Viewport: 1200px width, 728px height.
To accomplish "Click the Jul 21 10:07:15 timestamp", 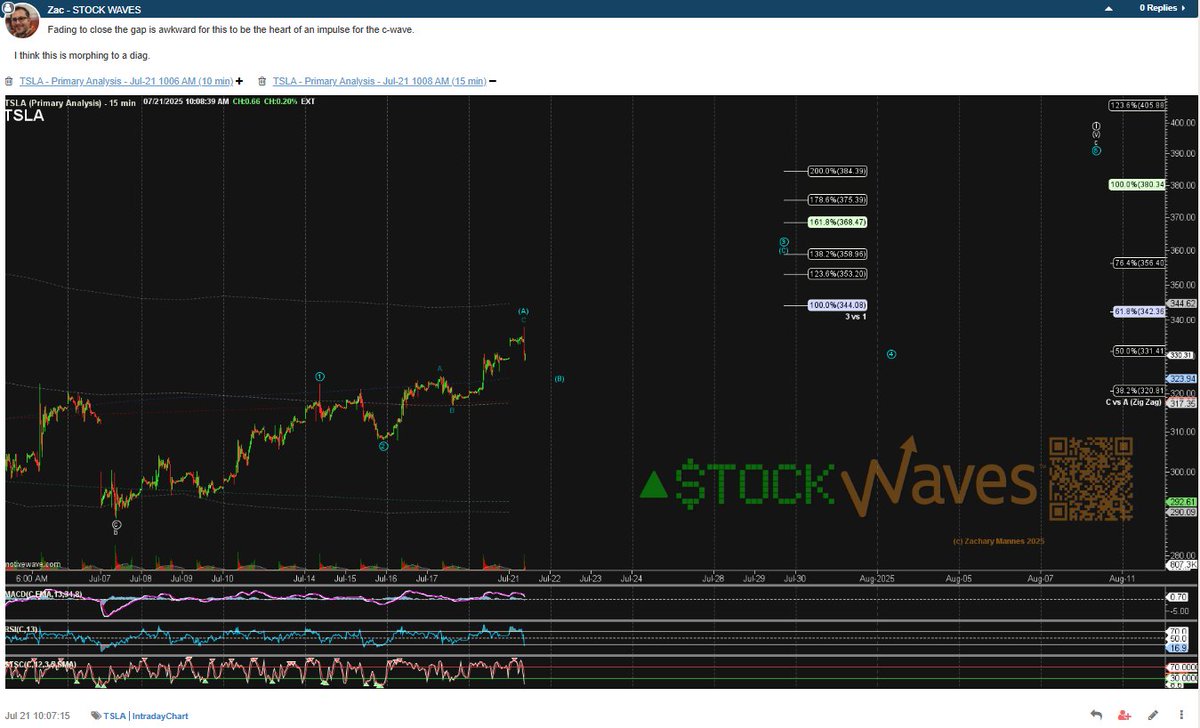I will tap(35, 716).
